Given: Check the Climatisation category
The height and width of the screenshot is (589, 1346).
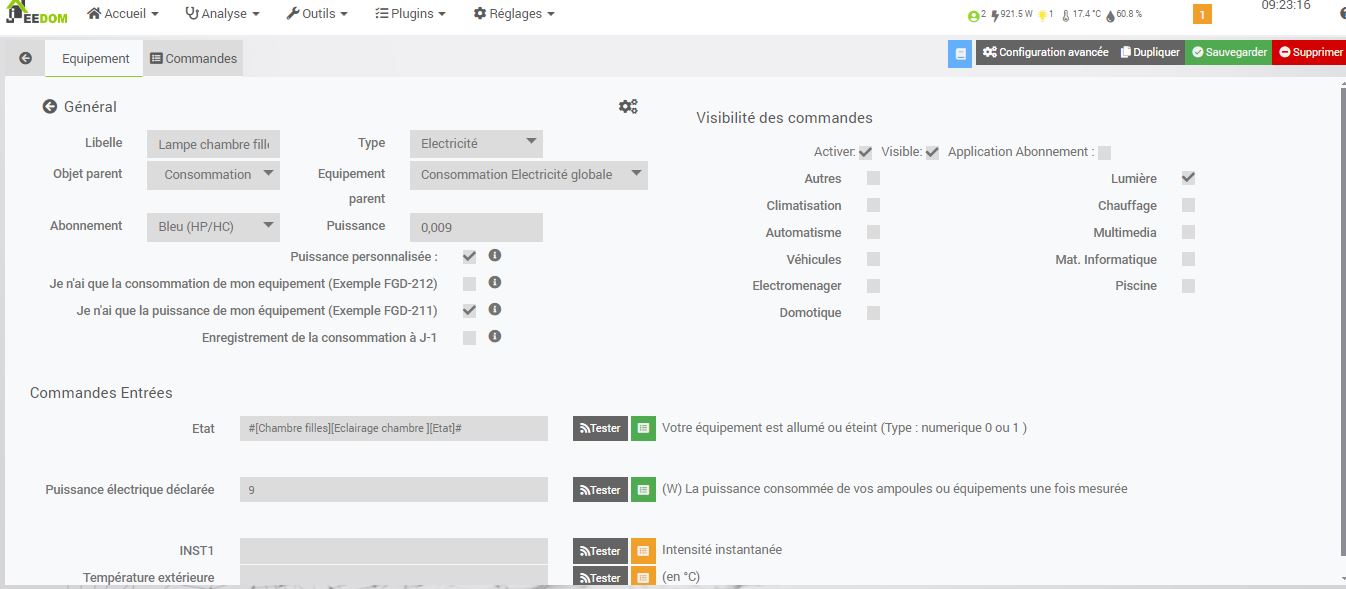Looking at the screenshot, I should [x=873, y=205].
